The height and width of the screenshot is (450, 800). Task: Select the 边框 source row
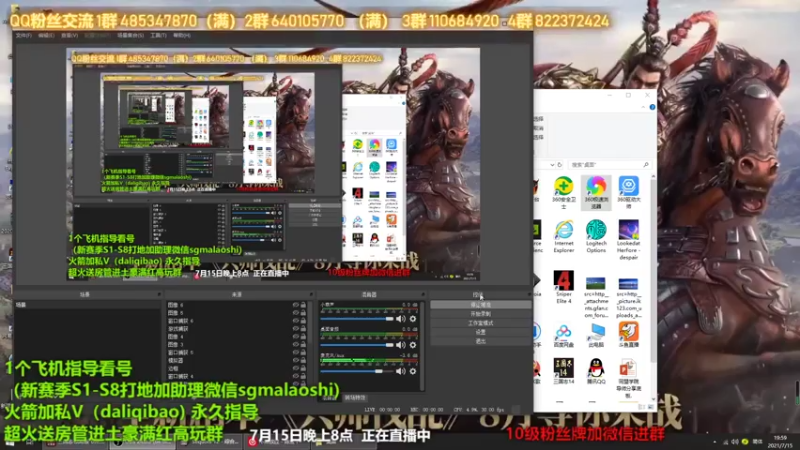tap(232, 368)
